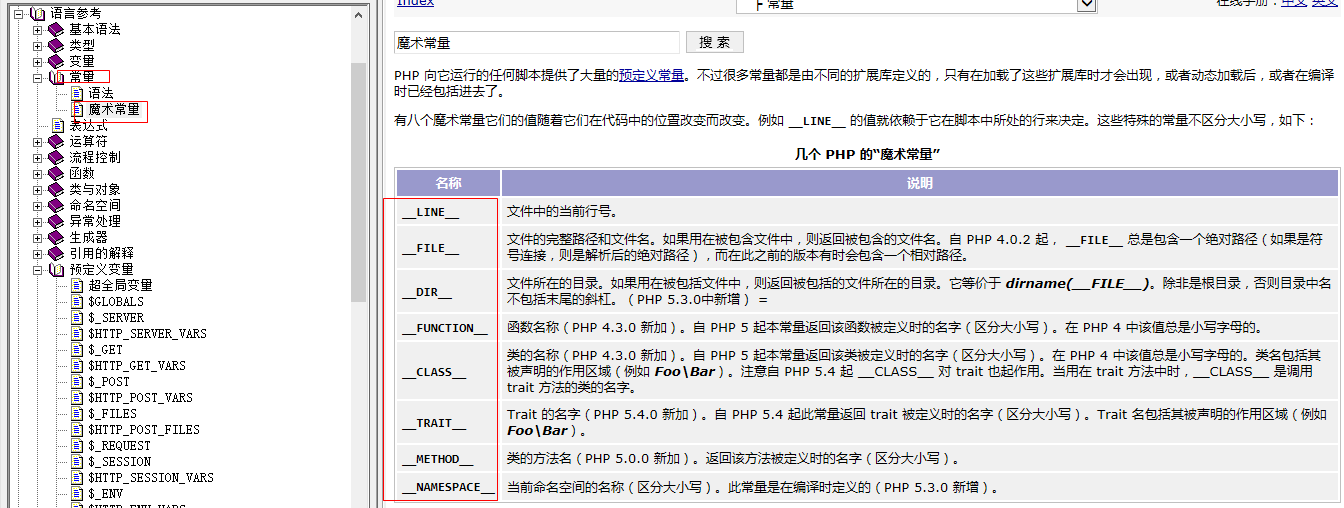Expand the 运算符 tree node
The image size is (1344, 508).
pyautogui.click(x=38, y=142)
